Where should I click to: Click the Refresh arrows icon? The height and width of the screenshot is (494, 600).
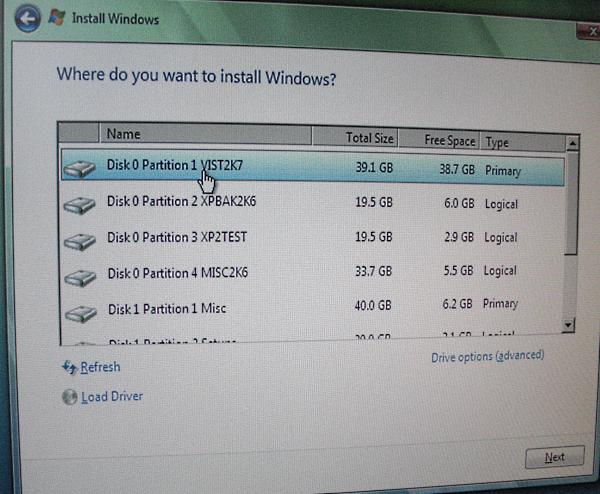pos(69,367)
